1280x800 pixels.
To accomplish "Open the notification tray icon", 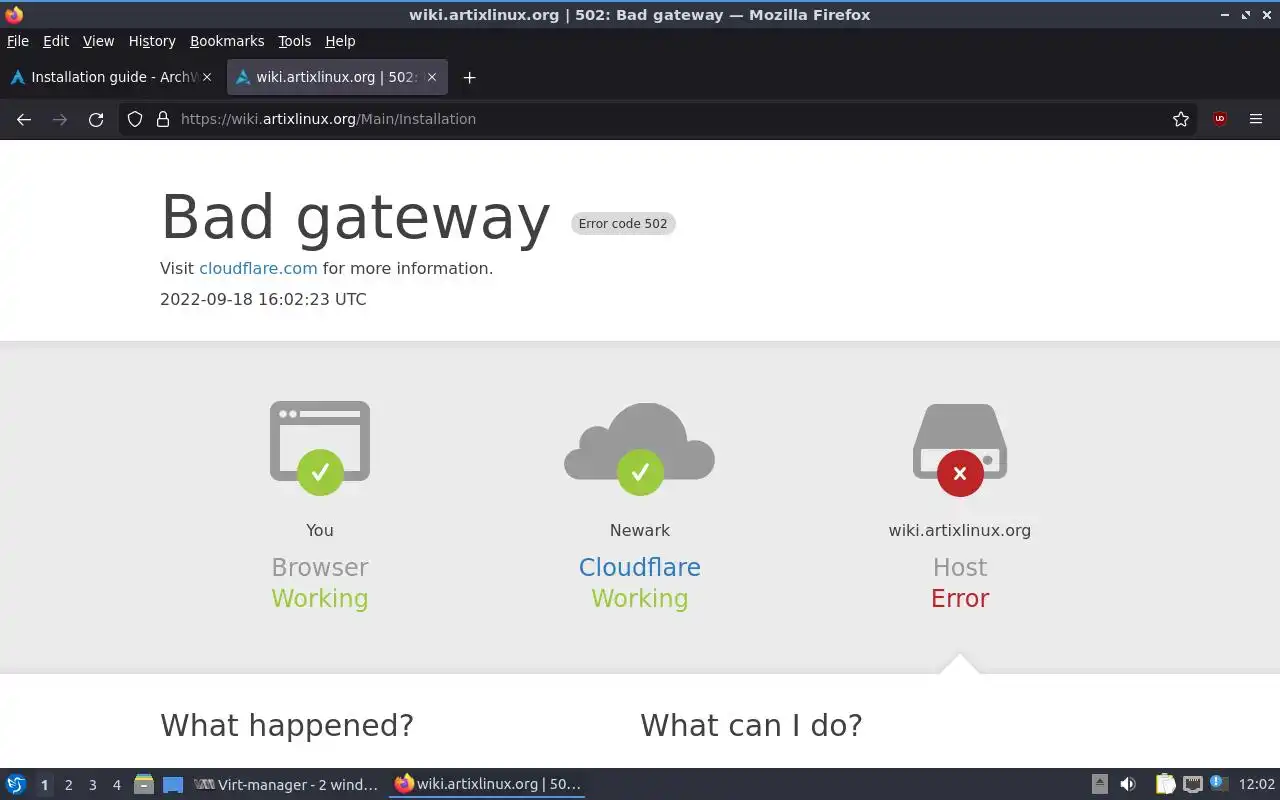I will [1218, 783].
